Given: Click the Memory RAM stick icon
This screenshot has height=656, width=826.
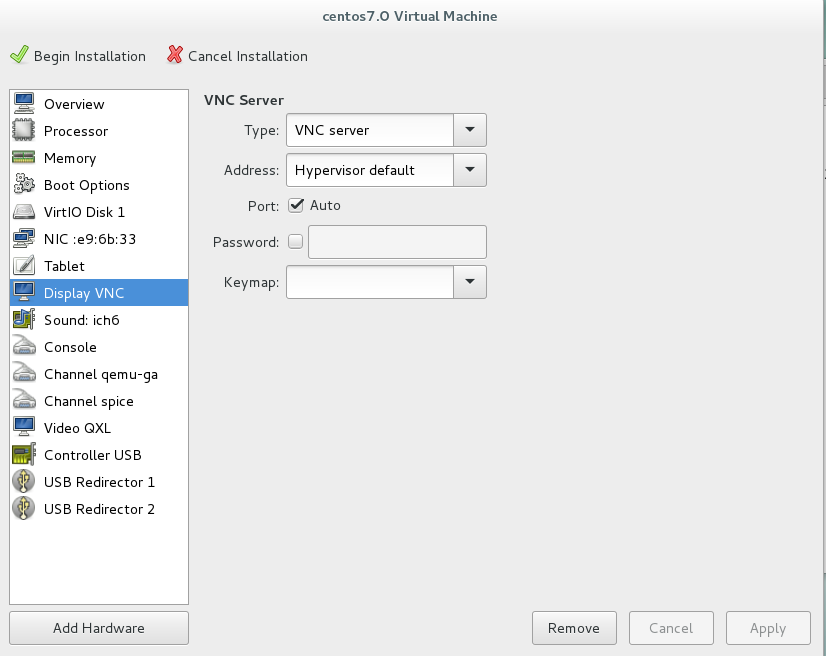Looking at the screenshot, I should click(x=24, y=158).
